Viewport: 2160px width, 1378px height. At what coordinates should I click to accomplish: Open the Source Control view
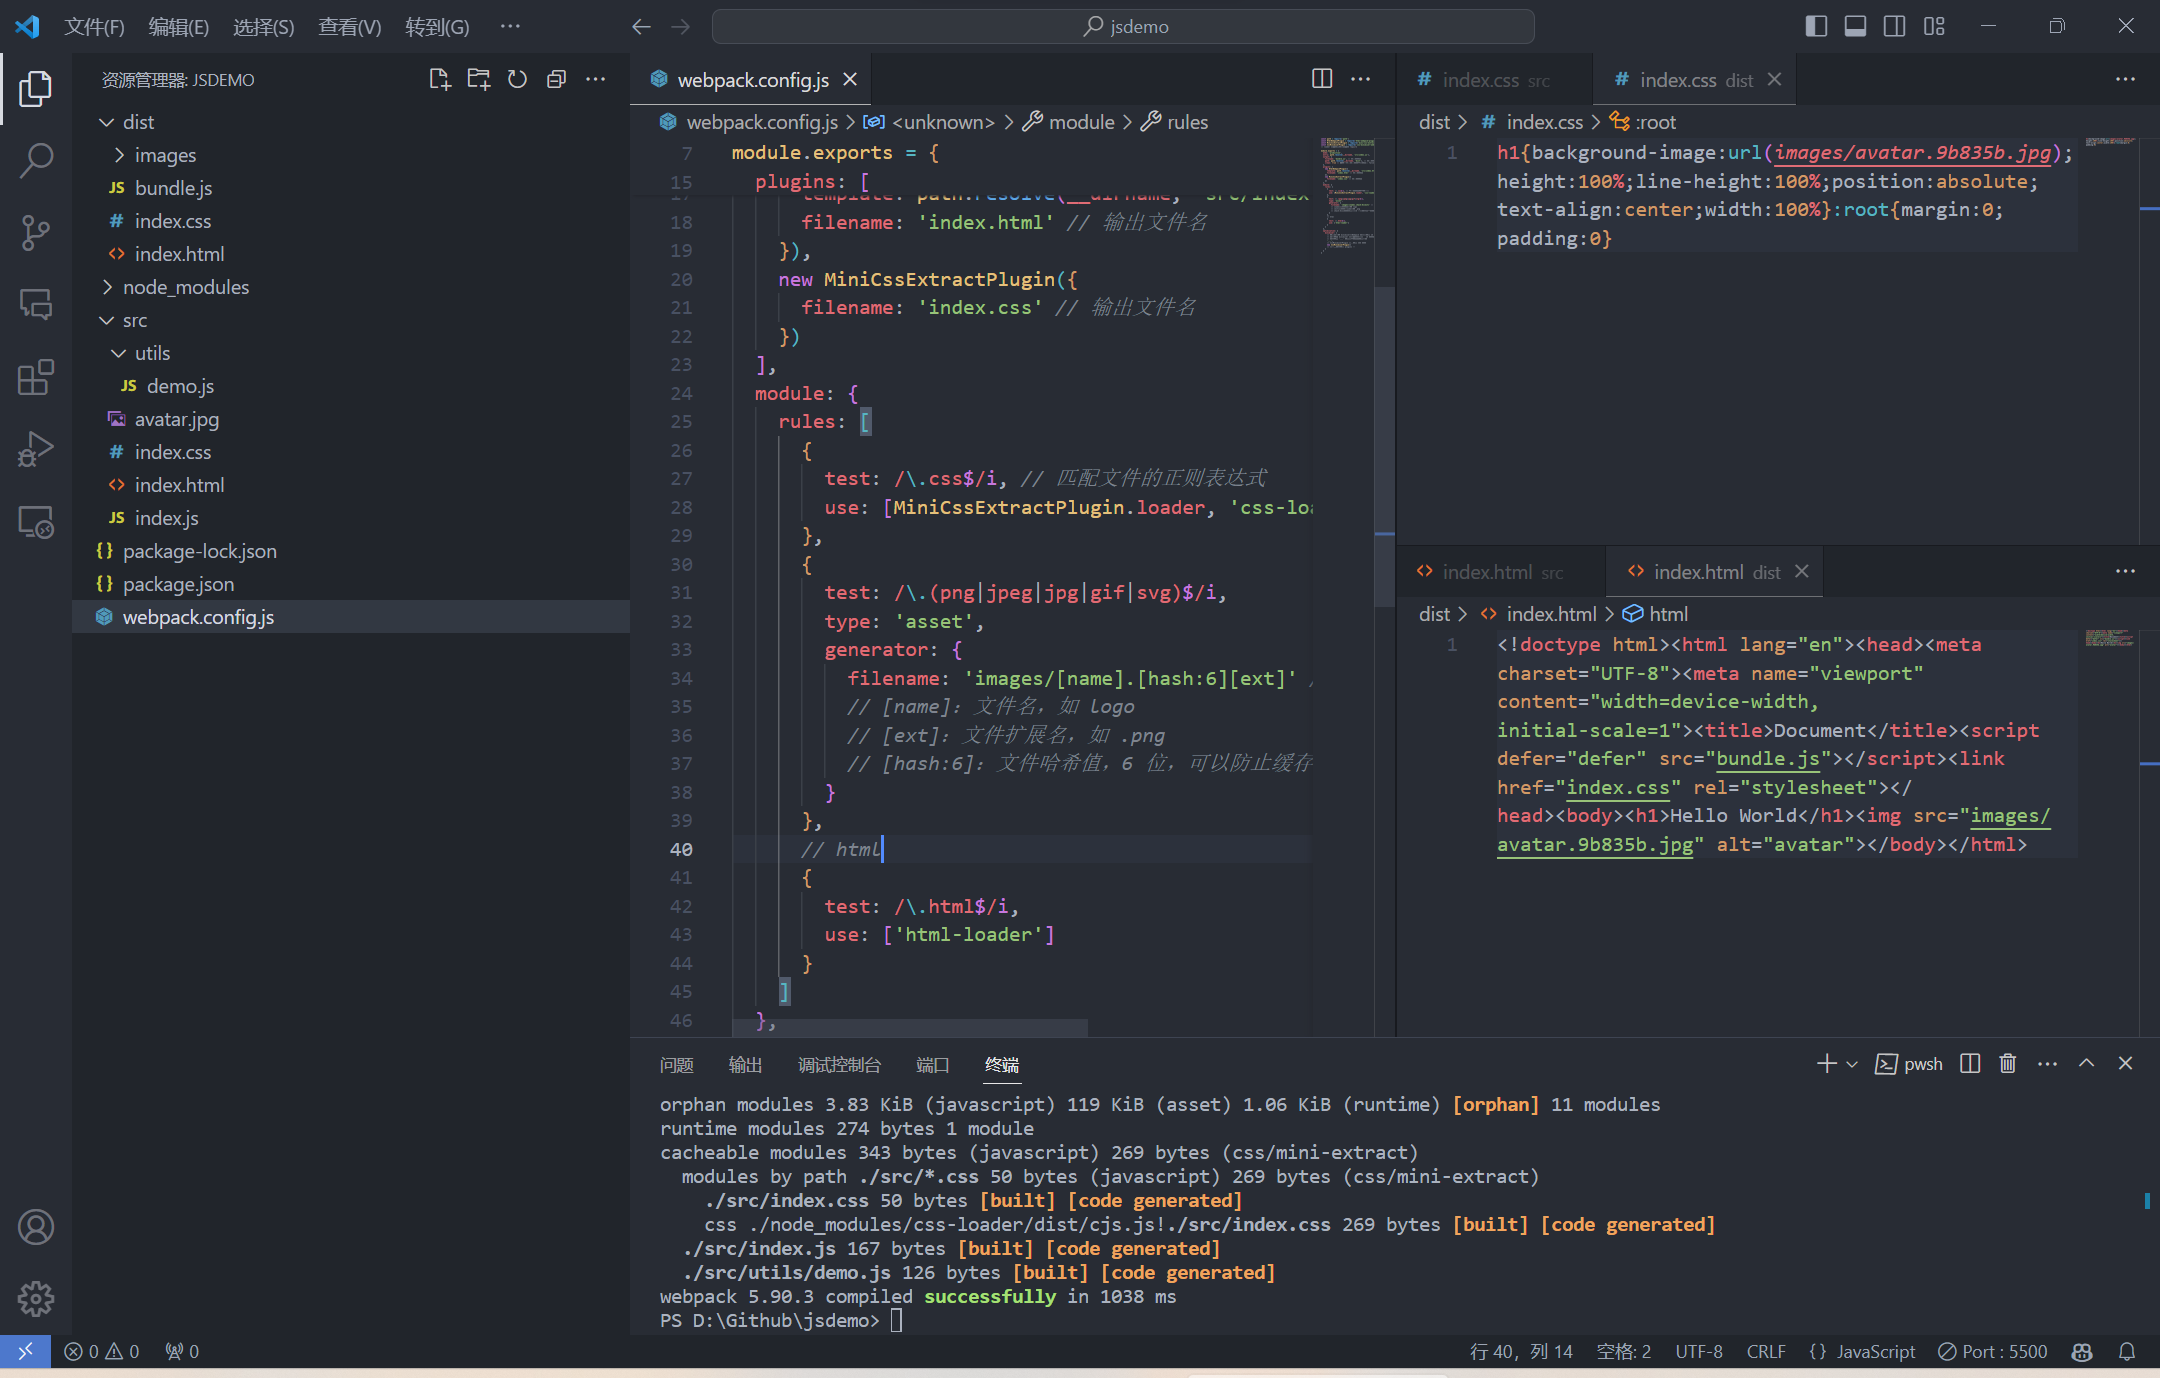(x=36, y=232)
